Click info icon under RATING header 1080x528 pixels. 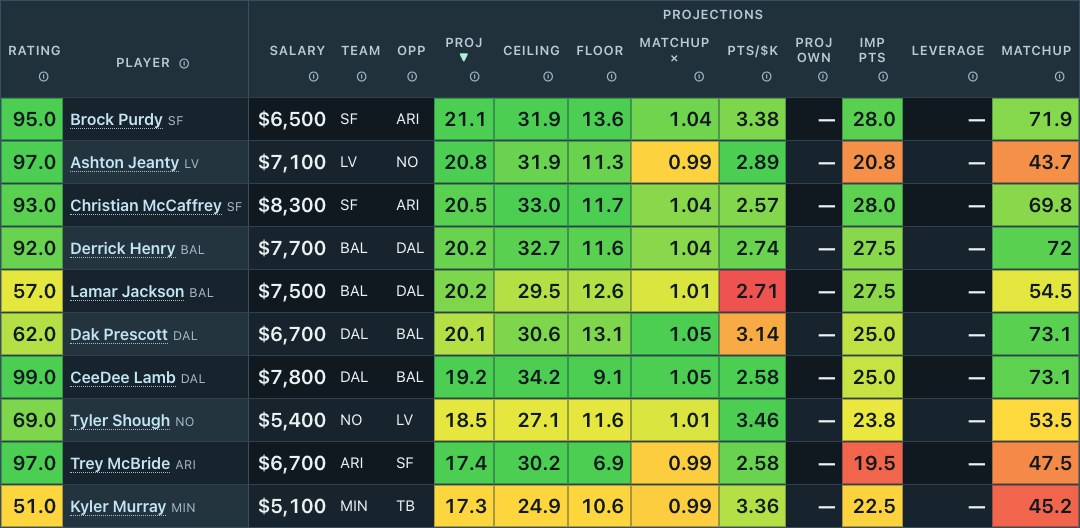click(43, 77)
